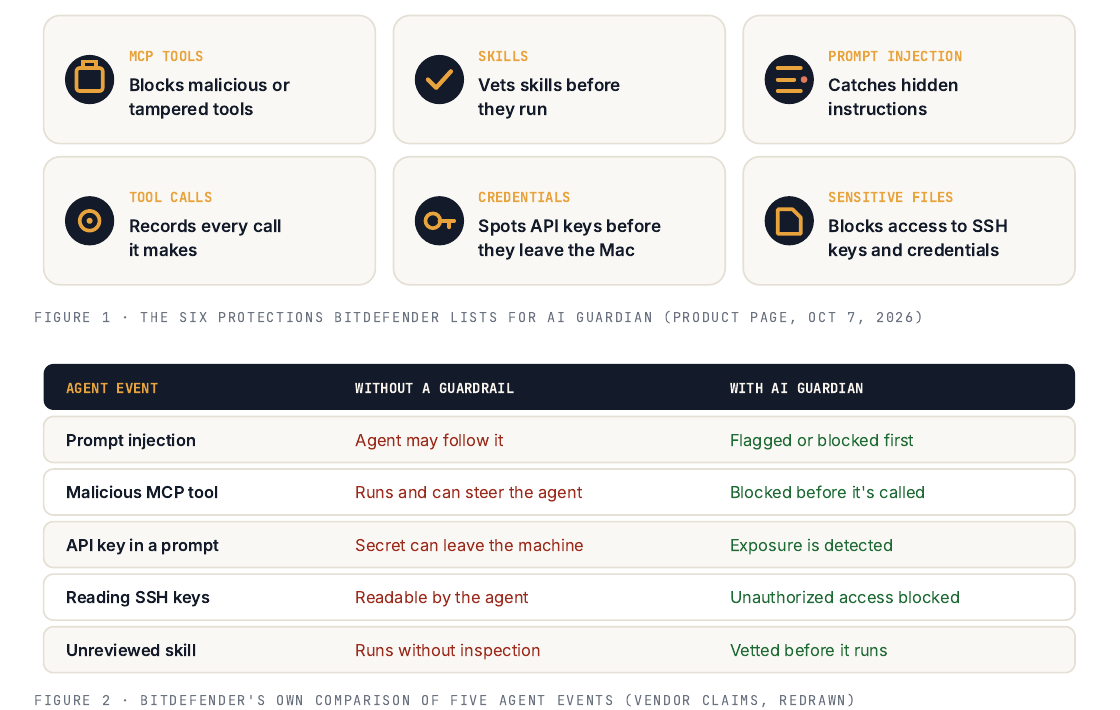1120x710 pixels.
Task: Click 'Secret can leave the machine' cell
Action: pos(469,545)
